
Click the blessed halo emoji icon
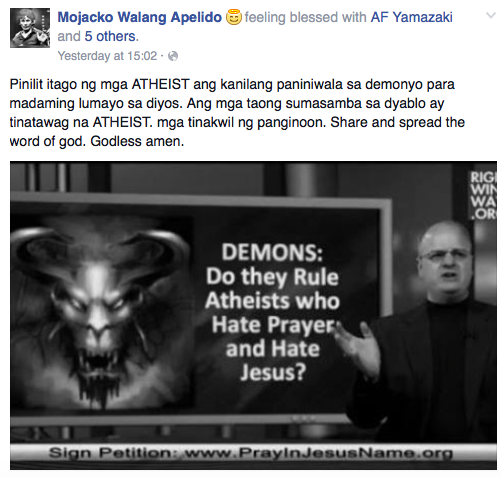click(x=233, y=17)
